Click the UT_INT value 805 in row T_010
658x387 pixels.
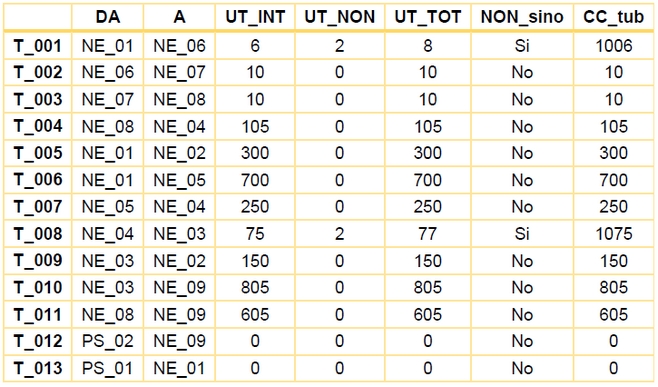click(x=255, y=288)
